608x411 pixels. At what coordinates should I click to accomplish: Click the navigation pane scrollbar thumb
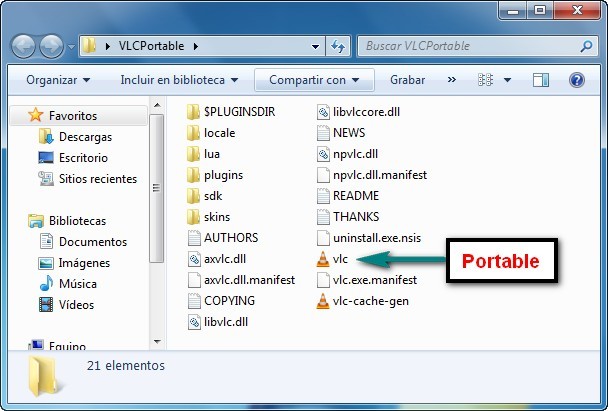tap(157, 188)
